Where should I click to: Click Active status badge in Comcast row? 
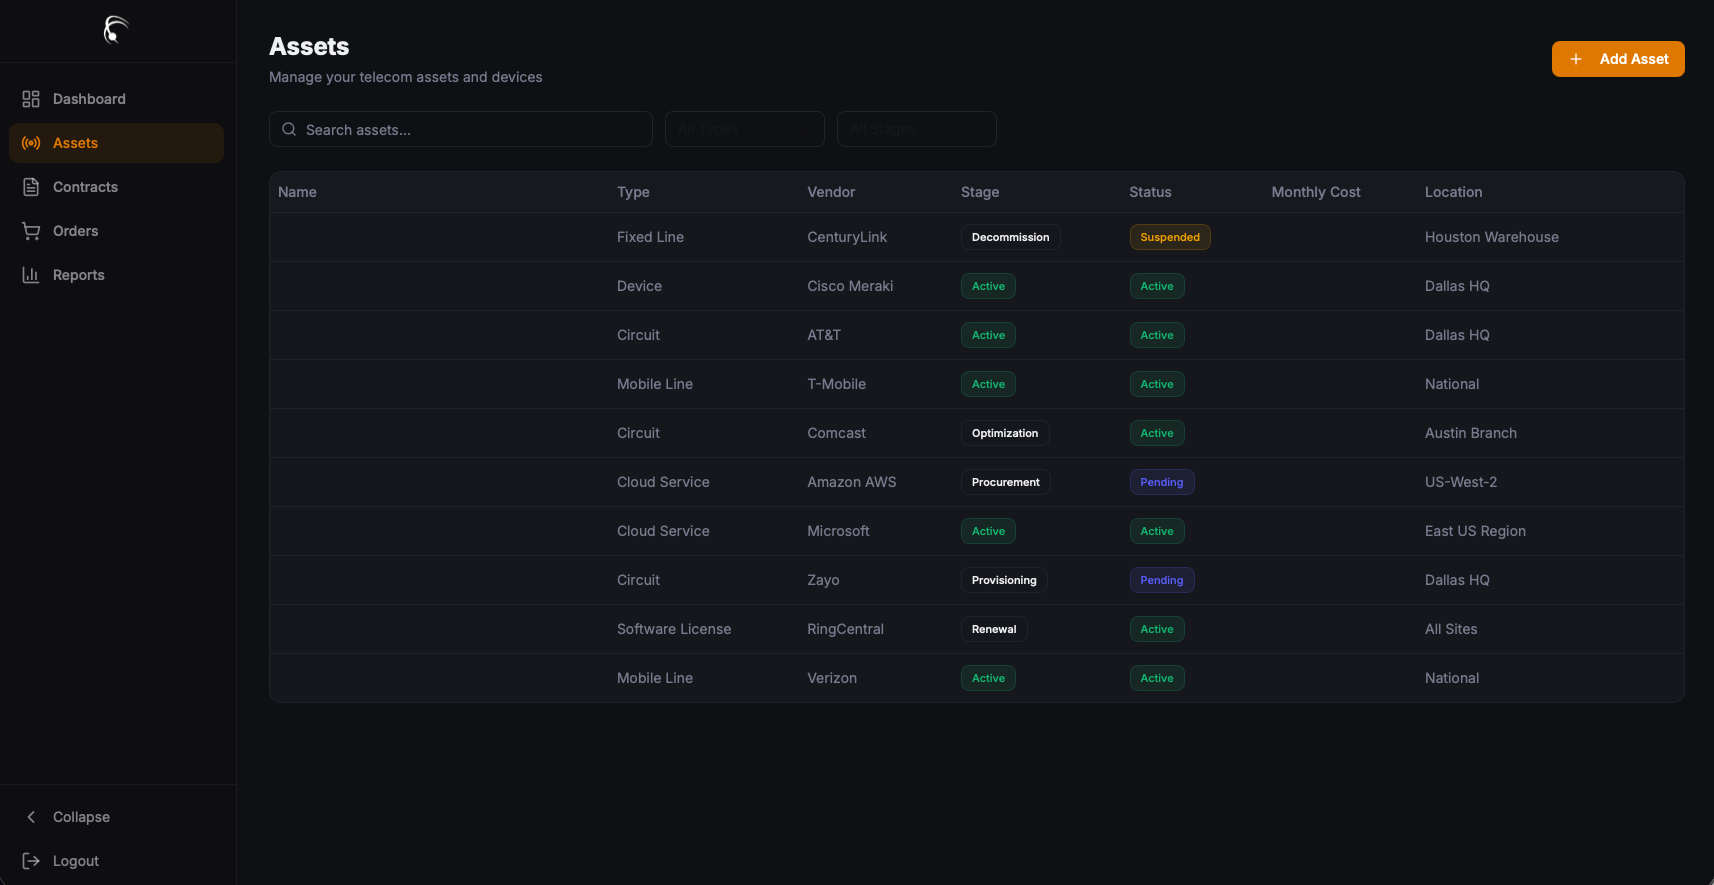(x=1157, y=433)
